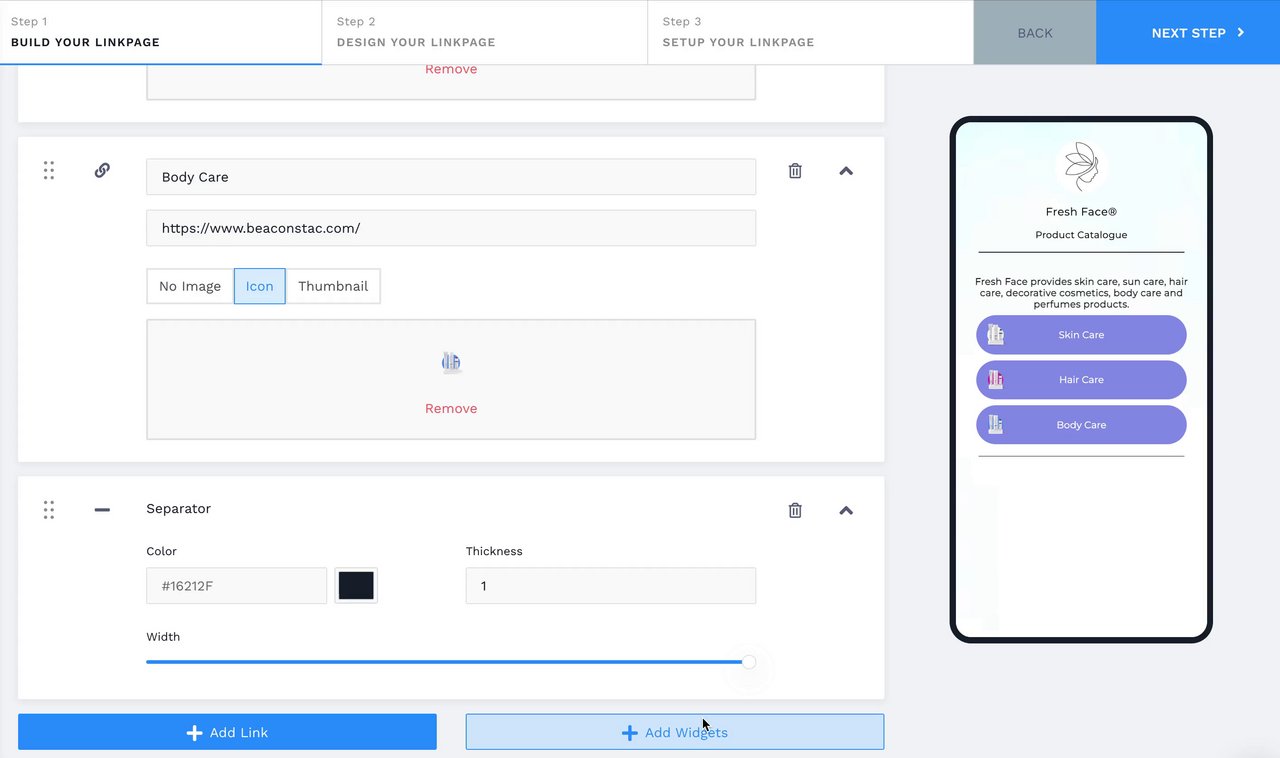Select the Icon image option
This screenshot has width=1280, height=758.
pos(260,286)
